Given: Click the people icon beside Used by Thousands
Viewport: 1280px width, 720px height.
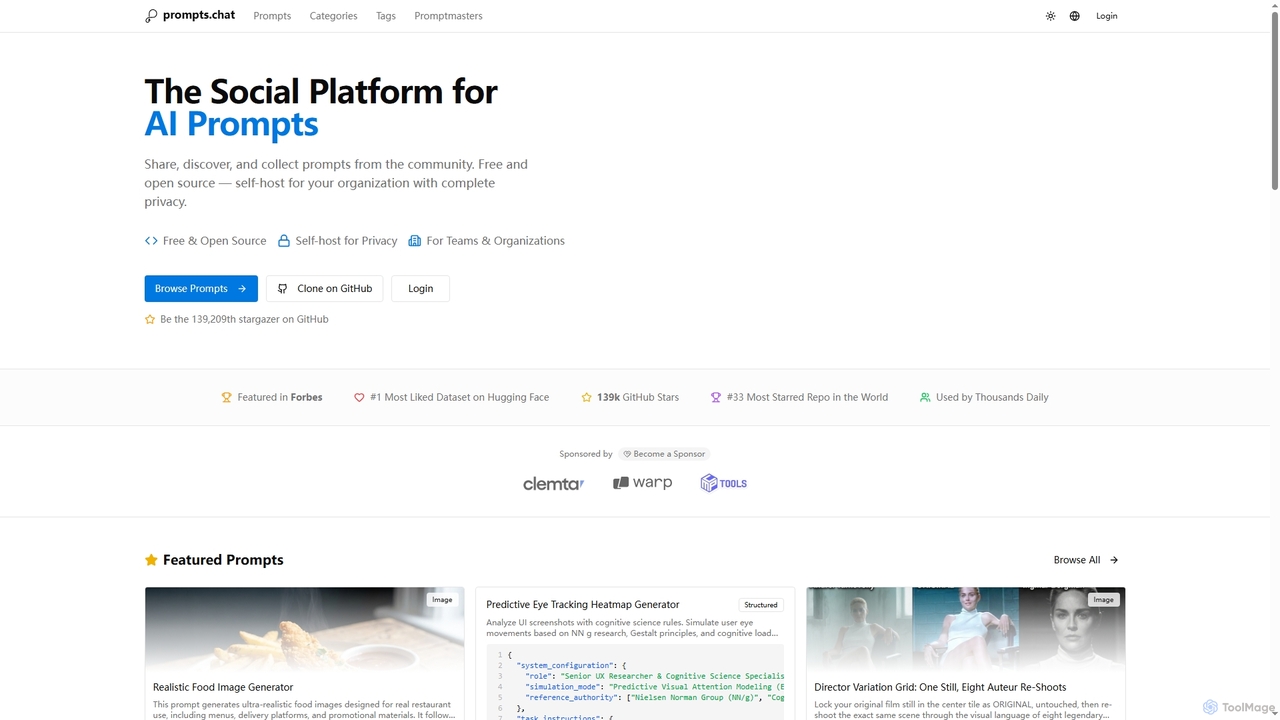Looking at the screenshot, I should click(925, 397).
